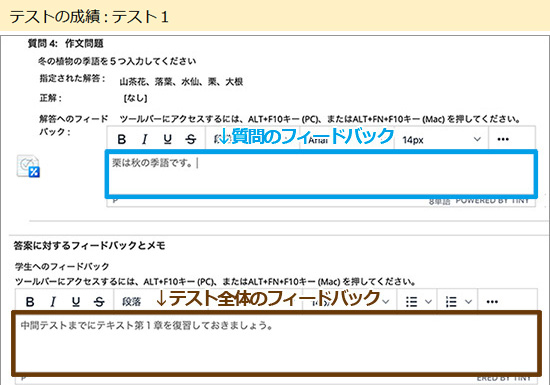
Task: Toggle bold in student feedback toolbar
Action: [30, 302]
